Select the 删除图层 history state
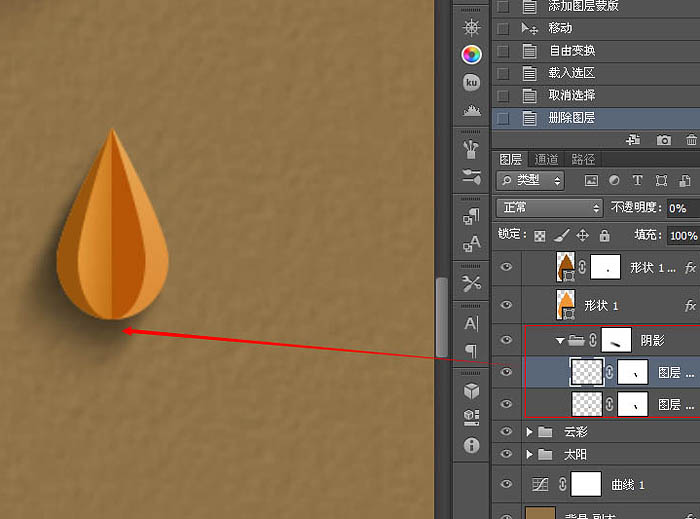 pyautogui.click(x=596, y=118)
